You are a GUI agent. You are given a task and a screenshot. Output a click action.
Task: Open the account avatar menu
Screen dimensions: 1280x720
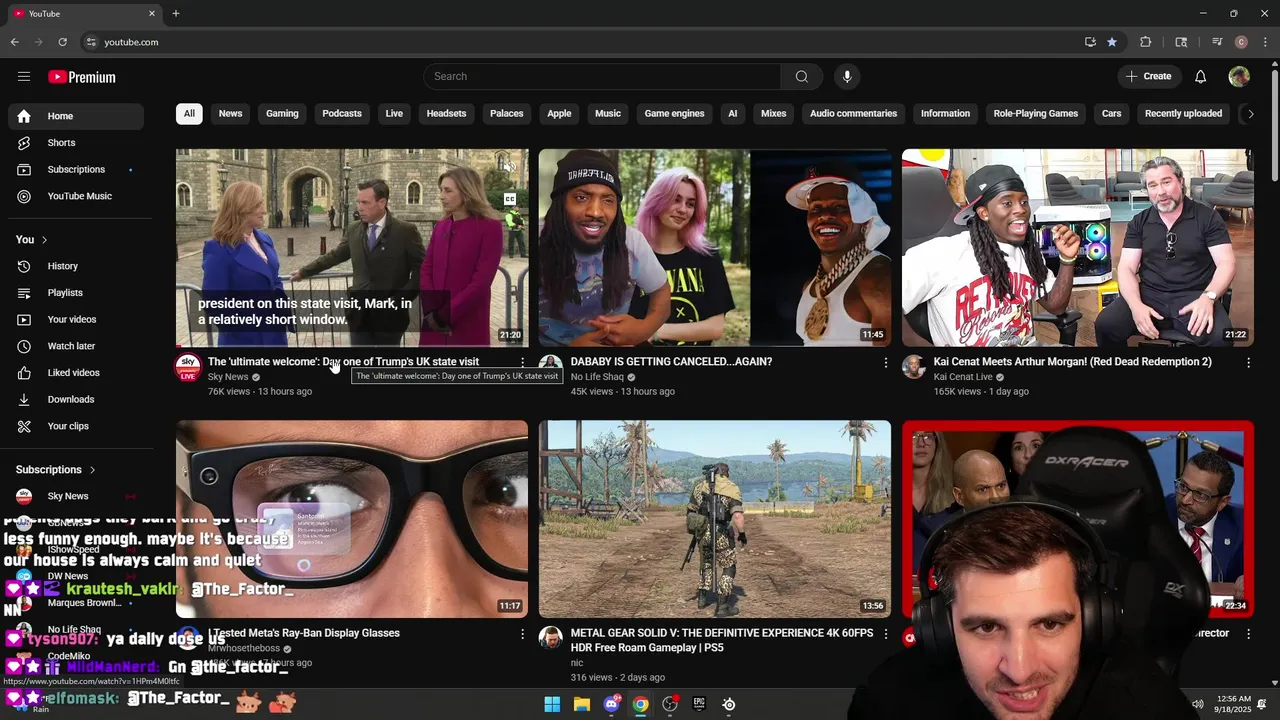[1239, 77]
